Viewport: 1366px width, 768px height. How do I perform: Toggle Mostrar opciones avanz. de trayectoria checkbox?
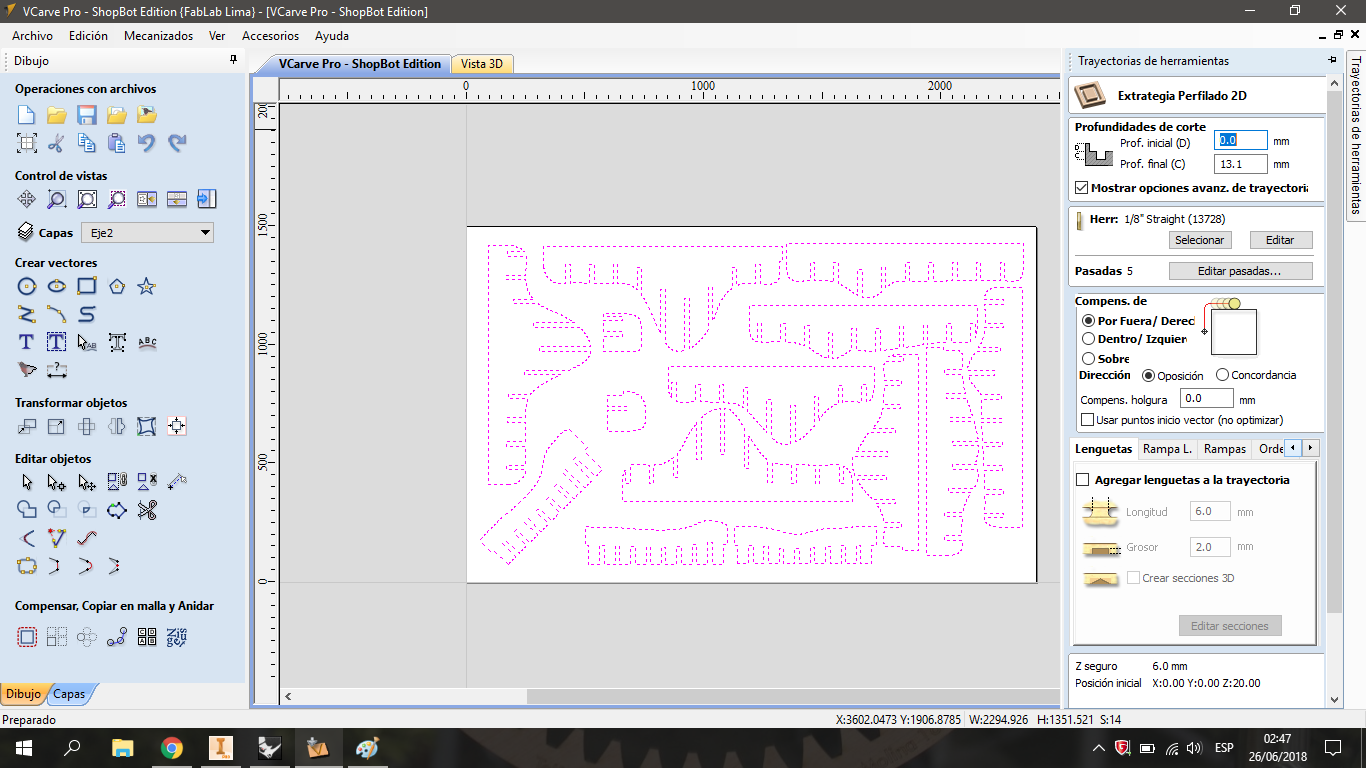(x=1082, y=187)
